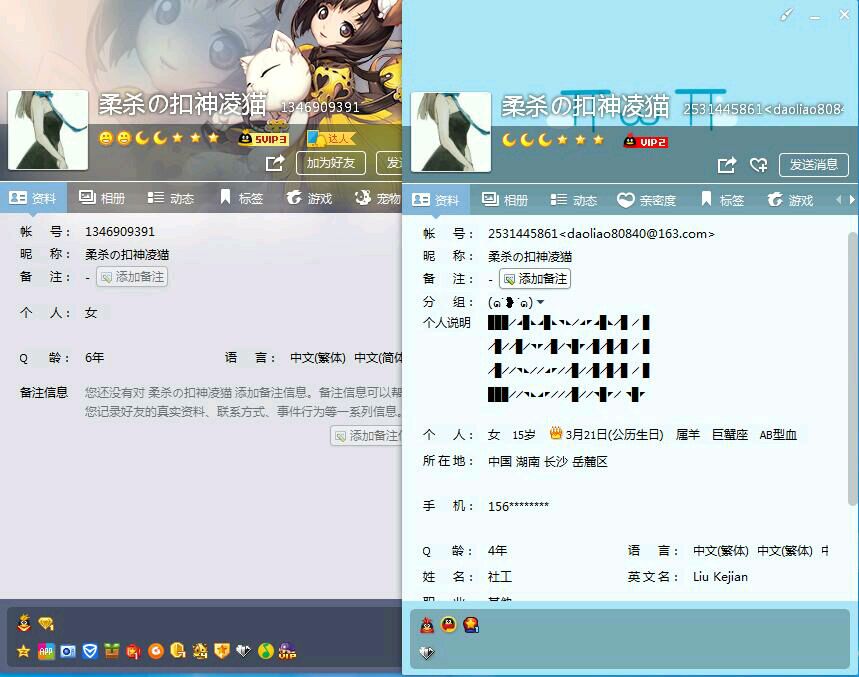The image size is (859, 677).
Task: Open the 宠物 tab in left window
Action: point(378,198)
